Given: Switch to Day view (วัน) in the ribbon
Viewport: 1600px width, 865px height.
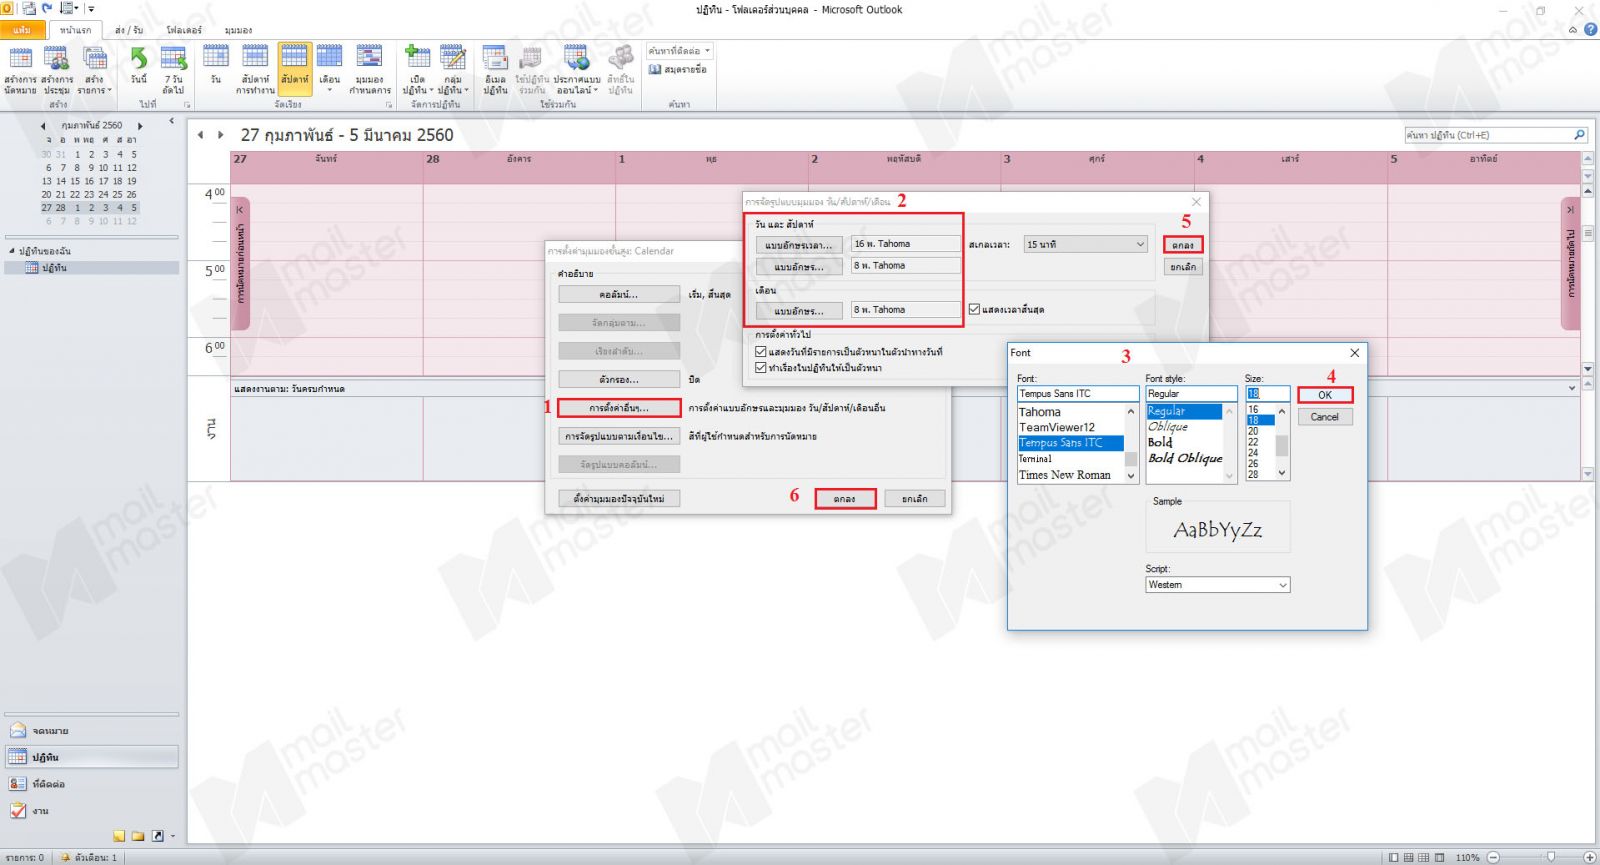Looking at the screenshot, I should tap(216, 65).
